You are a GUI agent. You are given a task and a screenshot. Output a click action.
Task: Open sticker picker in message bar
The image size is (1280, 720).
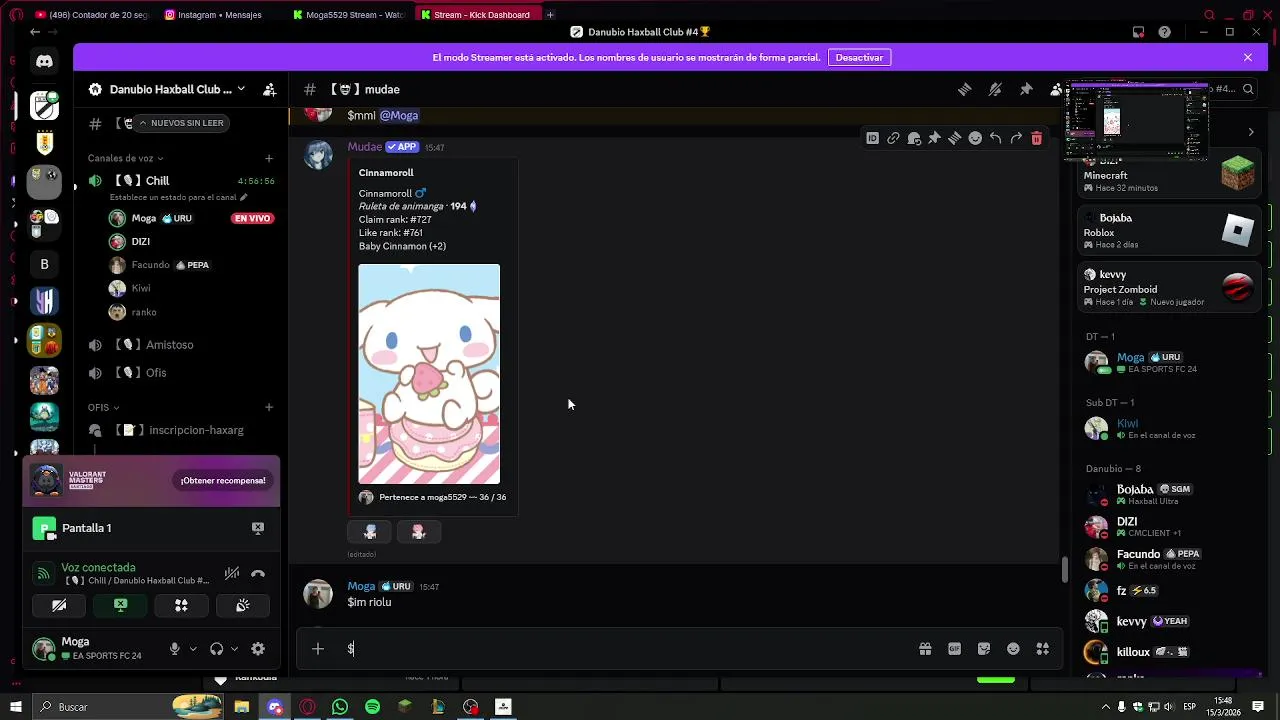[x=984, y=649]
